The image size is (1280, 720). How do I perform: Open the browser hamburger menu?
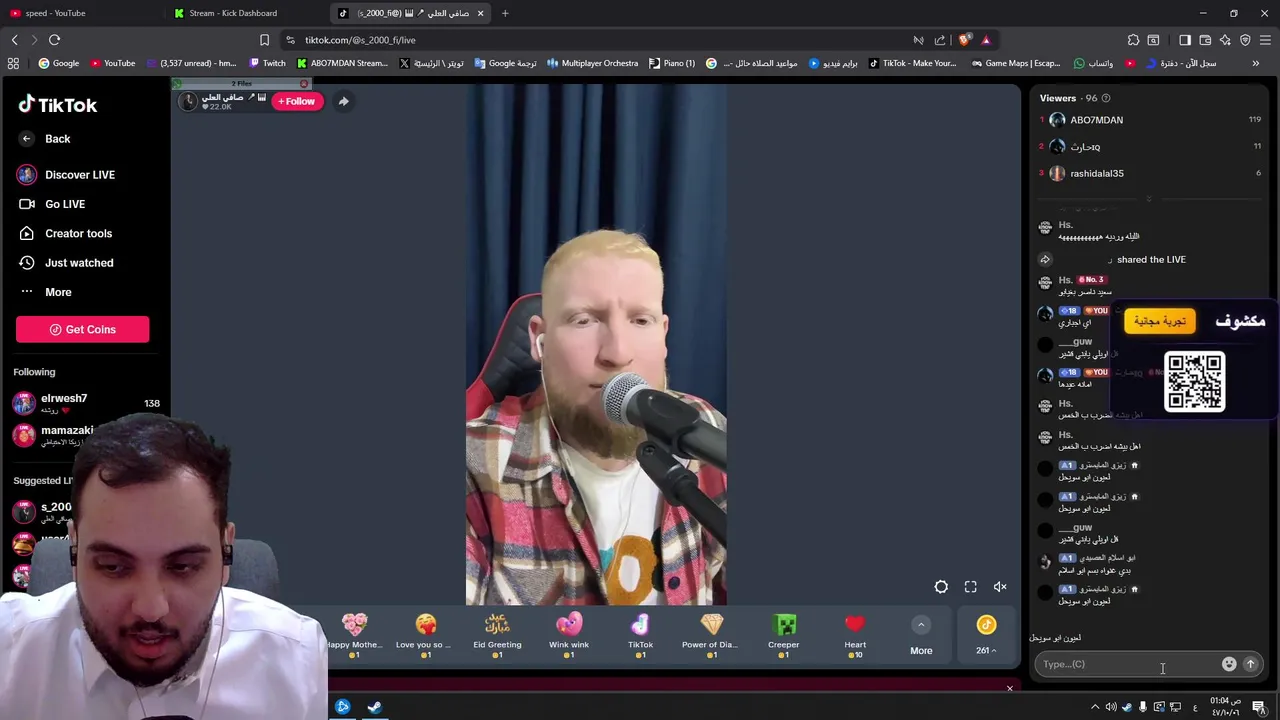[1265, 40]
